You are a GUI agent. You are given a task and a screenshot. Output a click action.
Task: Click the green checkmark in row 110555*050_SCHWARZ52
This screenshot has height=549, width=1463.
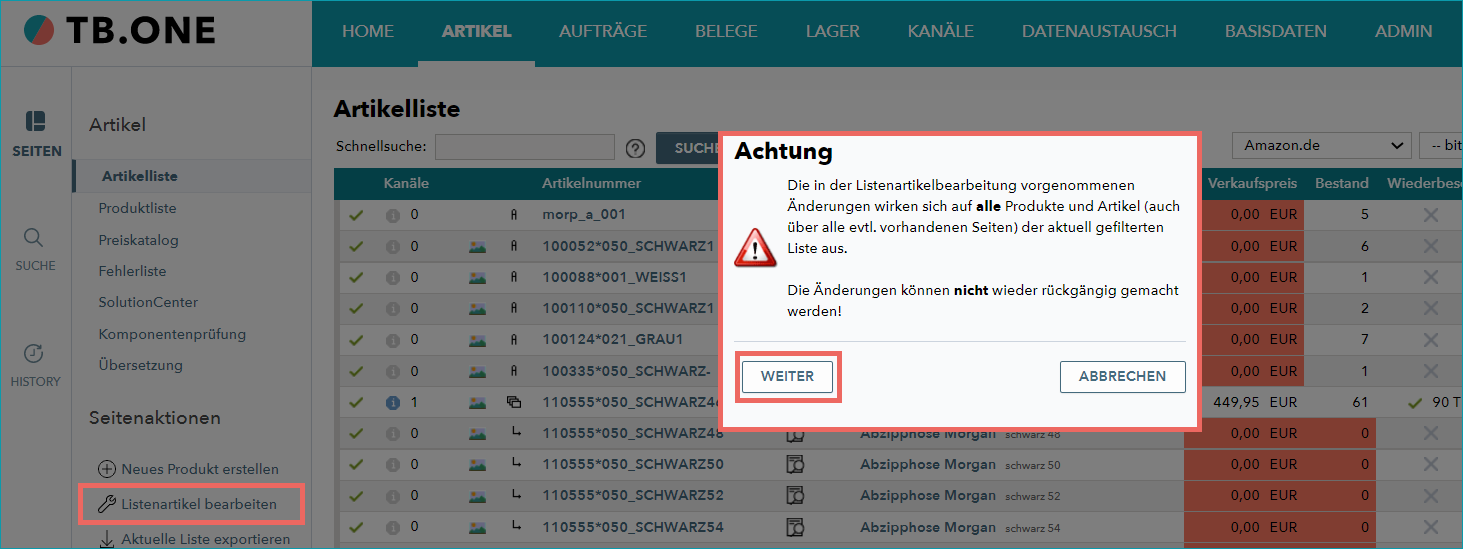click(355, 496)
